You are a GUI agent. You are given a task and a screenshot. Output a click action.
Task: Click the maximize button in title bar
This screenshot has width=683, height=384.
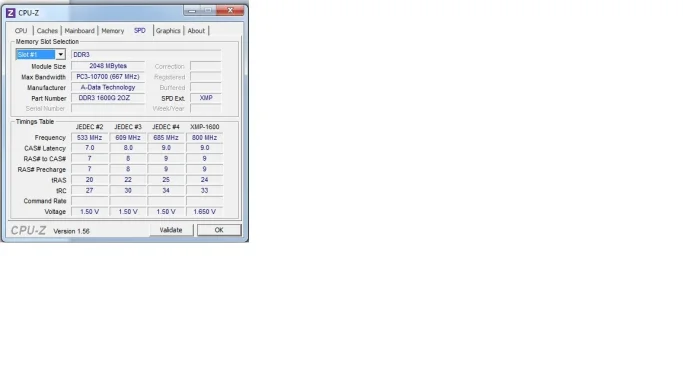208,10
